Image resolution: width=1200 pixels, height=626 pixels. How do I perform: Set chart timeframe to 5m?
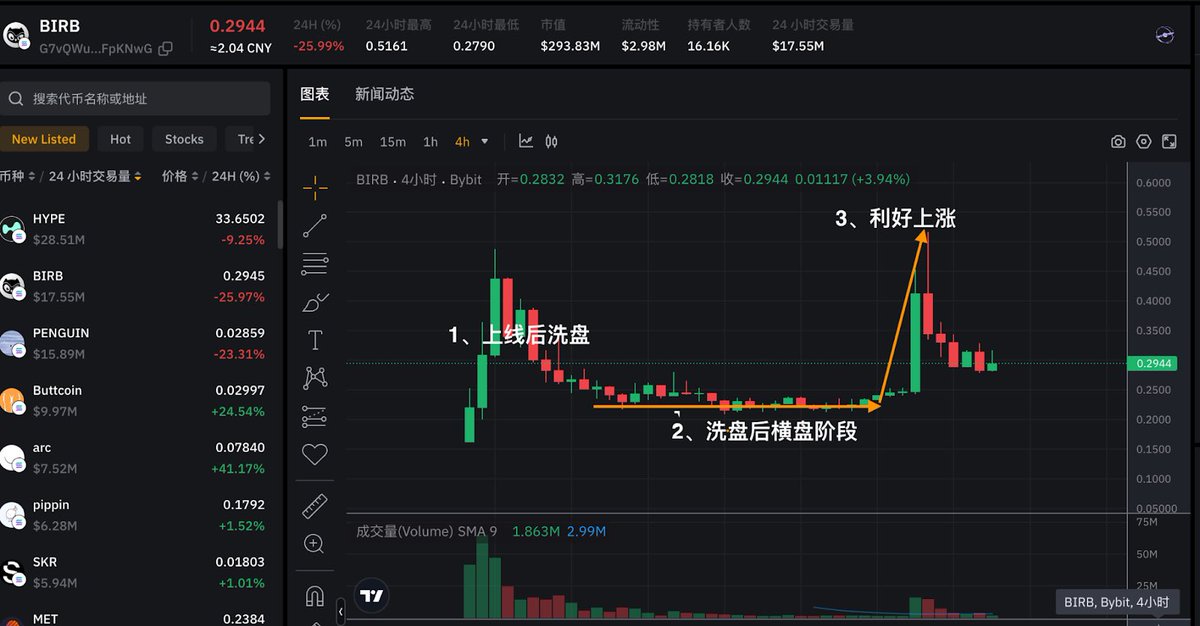coord(353,142)
